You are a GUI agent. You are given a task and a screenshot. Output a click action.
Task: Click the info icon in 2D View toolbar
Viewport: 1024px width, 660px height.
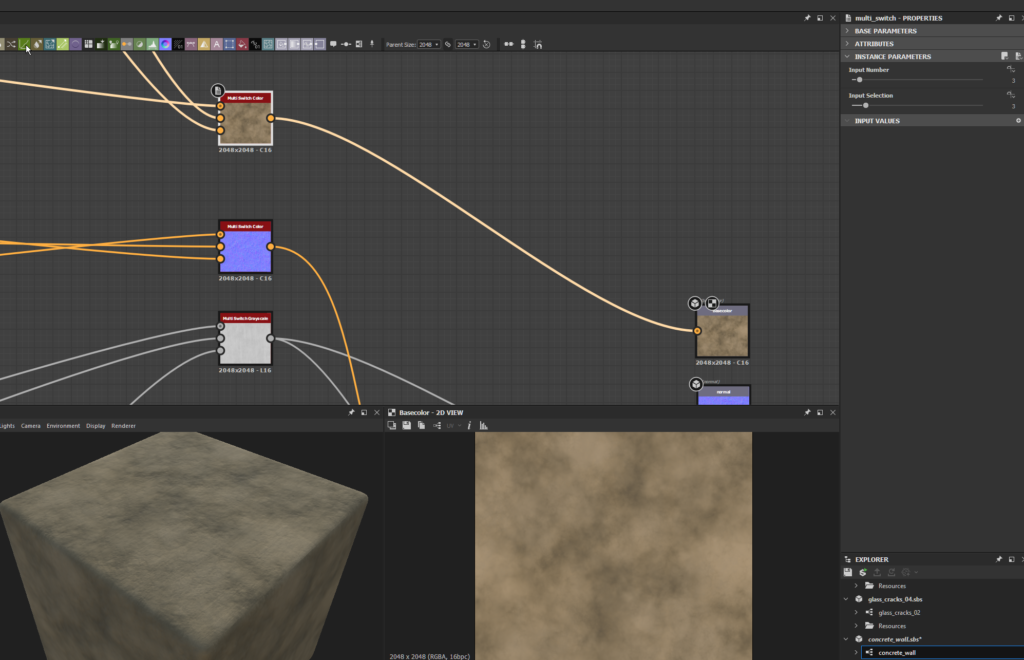pos(469,425)
